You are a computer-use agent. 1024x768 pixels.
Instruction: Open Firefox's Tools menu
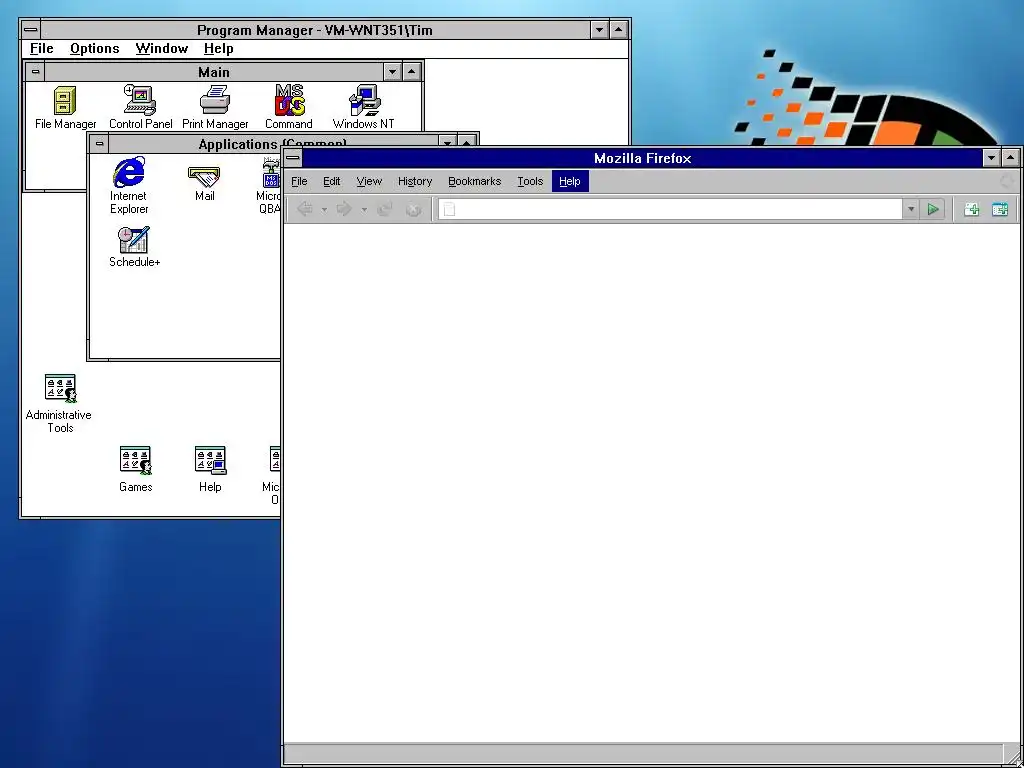click(x=530, y=182)
